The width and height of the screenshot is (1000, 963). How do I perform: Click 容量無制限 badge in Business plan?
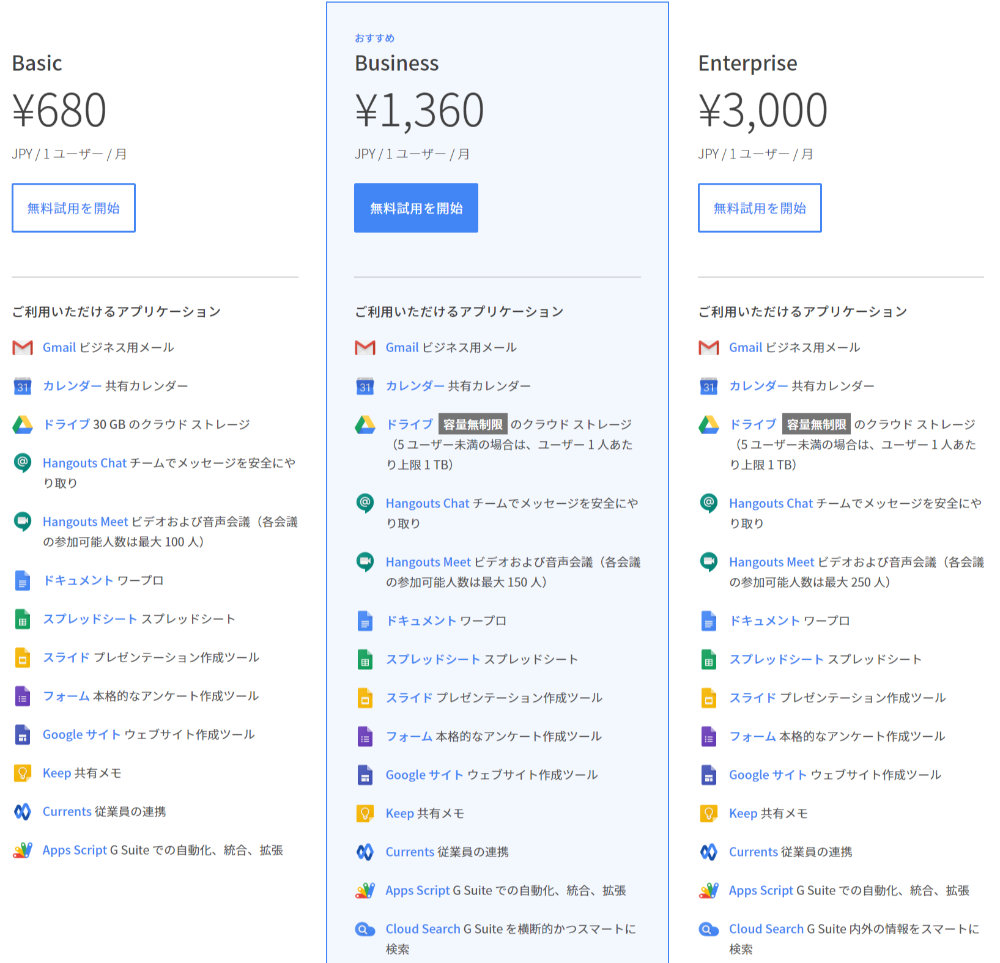[473, 425]
